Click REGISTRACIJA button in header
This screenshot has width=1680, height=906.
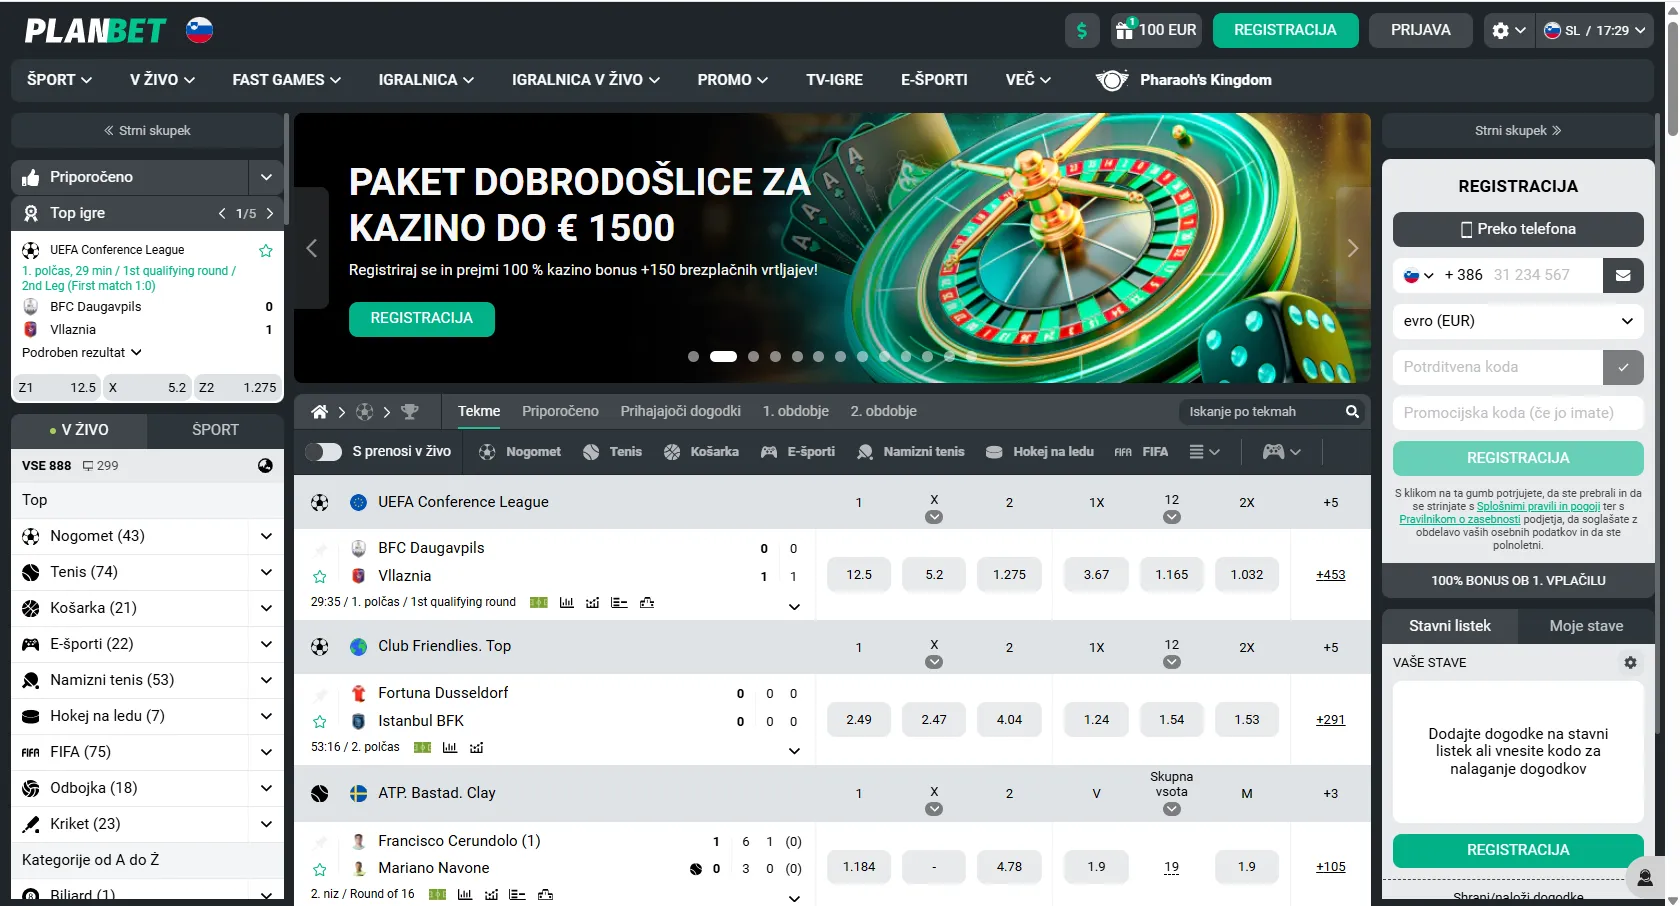tap(1285, 30)
